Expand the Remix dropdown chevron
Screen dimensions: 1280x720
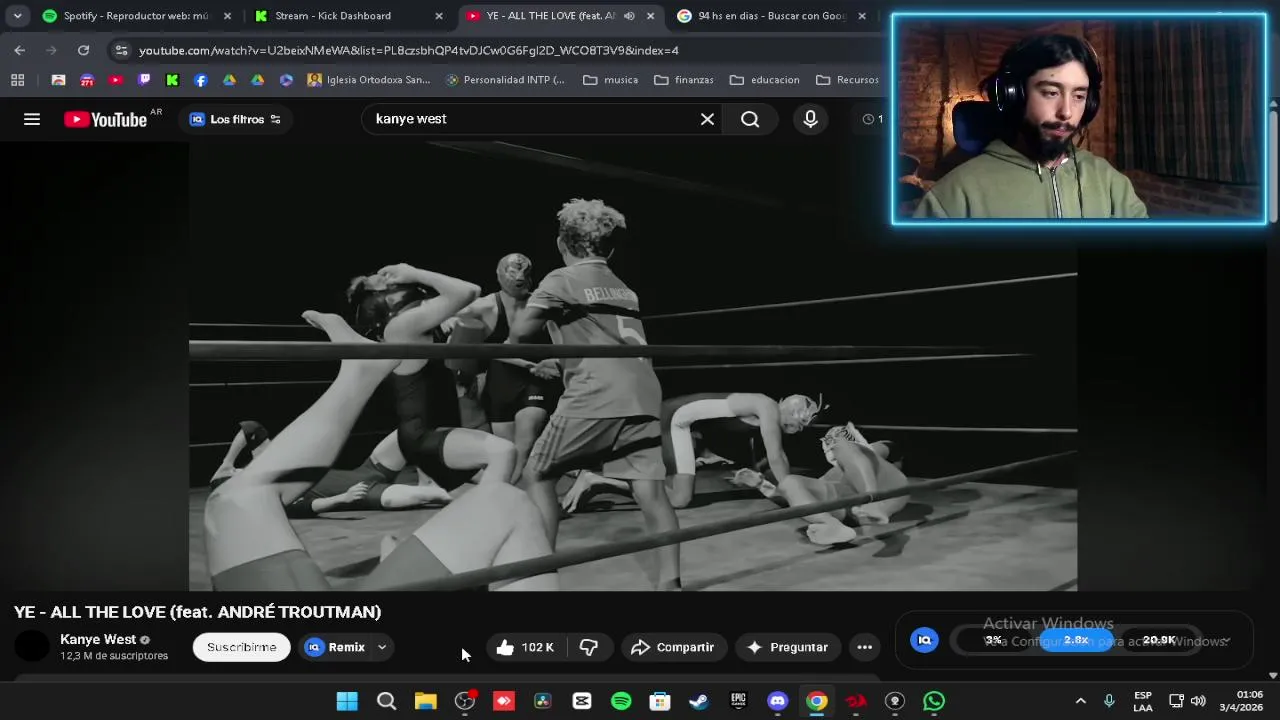382,647
